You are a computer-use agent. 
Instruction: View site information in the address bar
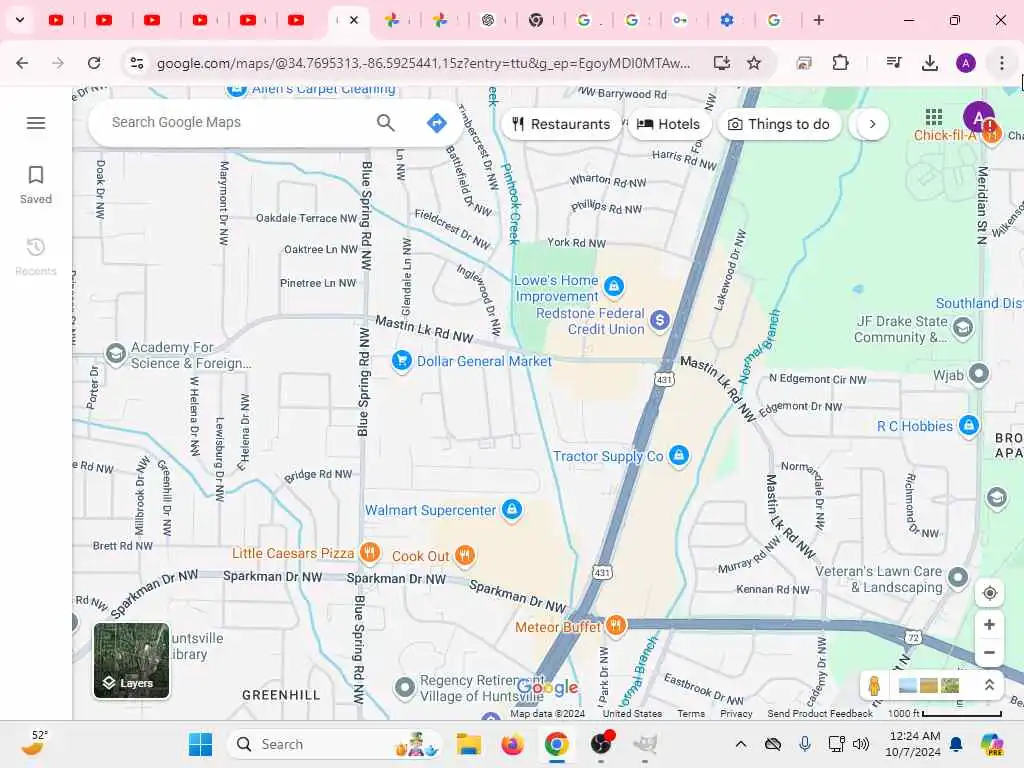136,63
